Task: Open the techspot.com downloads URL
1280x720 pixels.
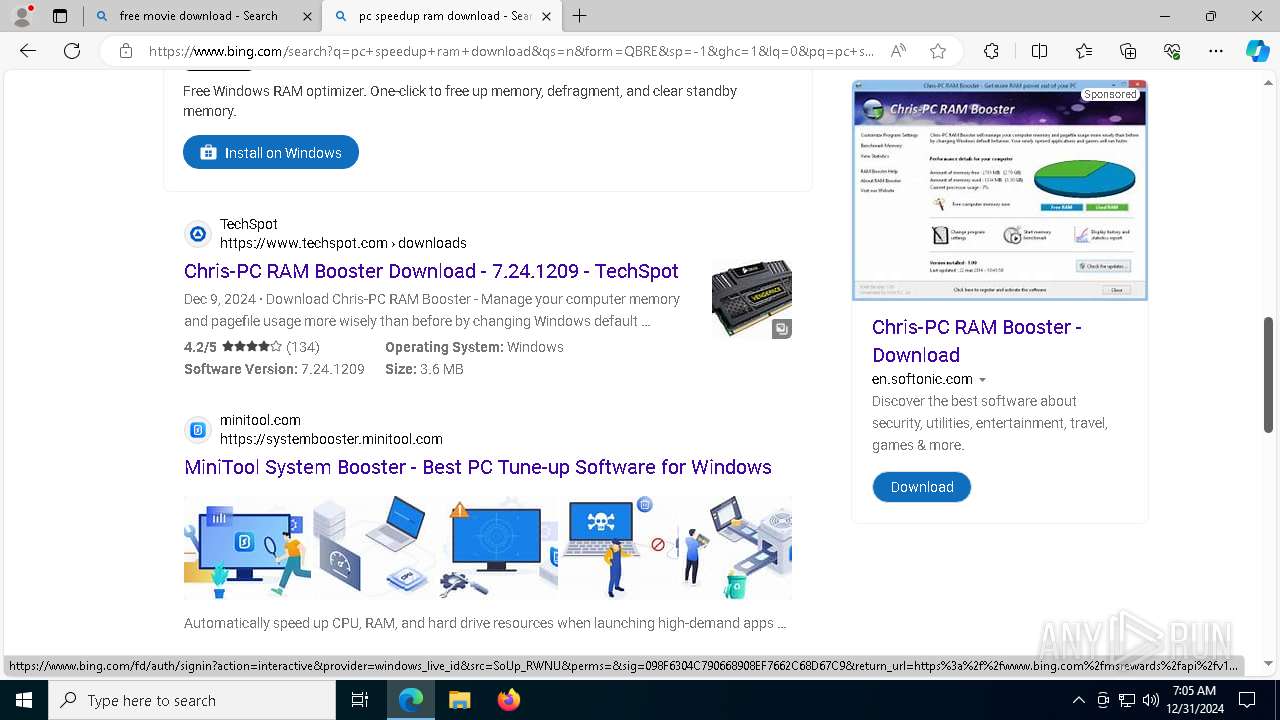Action: [343, 243]
